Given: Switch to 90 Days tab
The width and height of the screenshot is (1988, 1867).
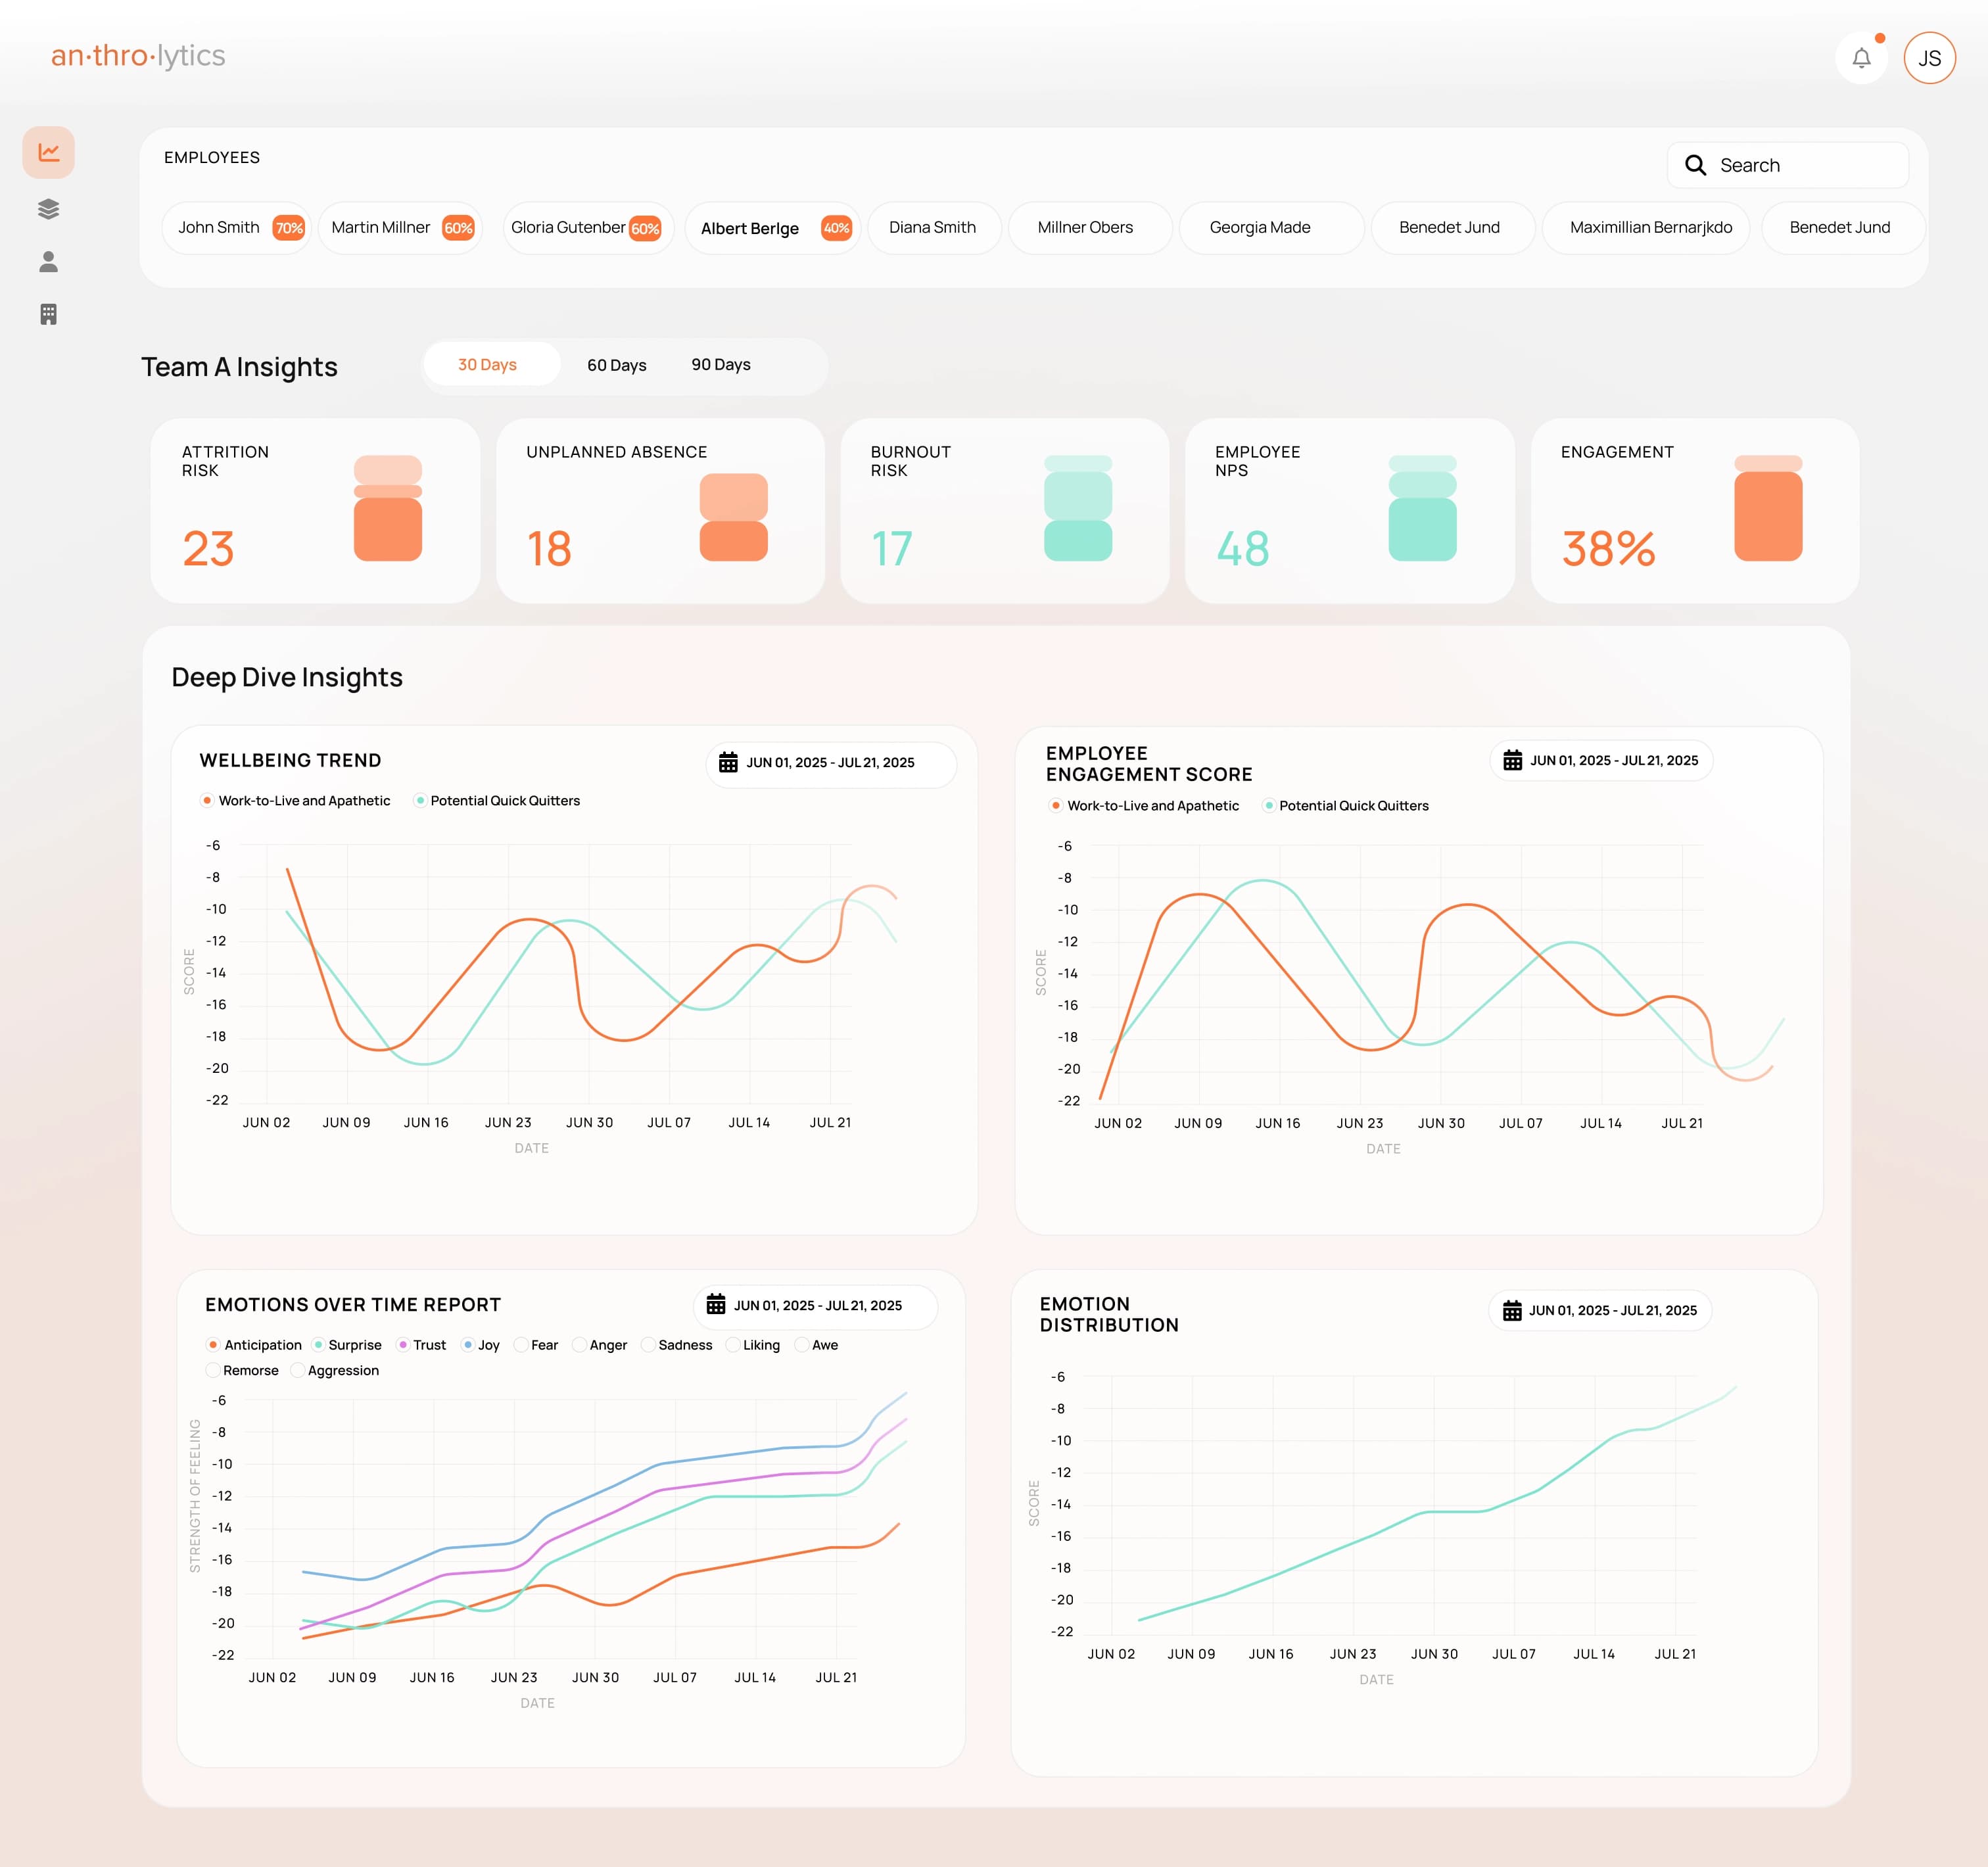Looking at the screenshot, I should (720, 364).
